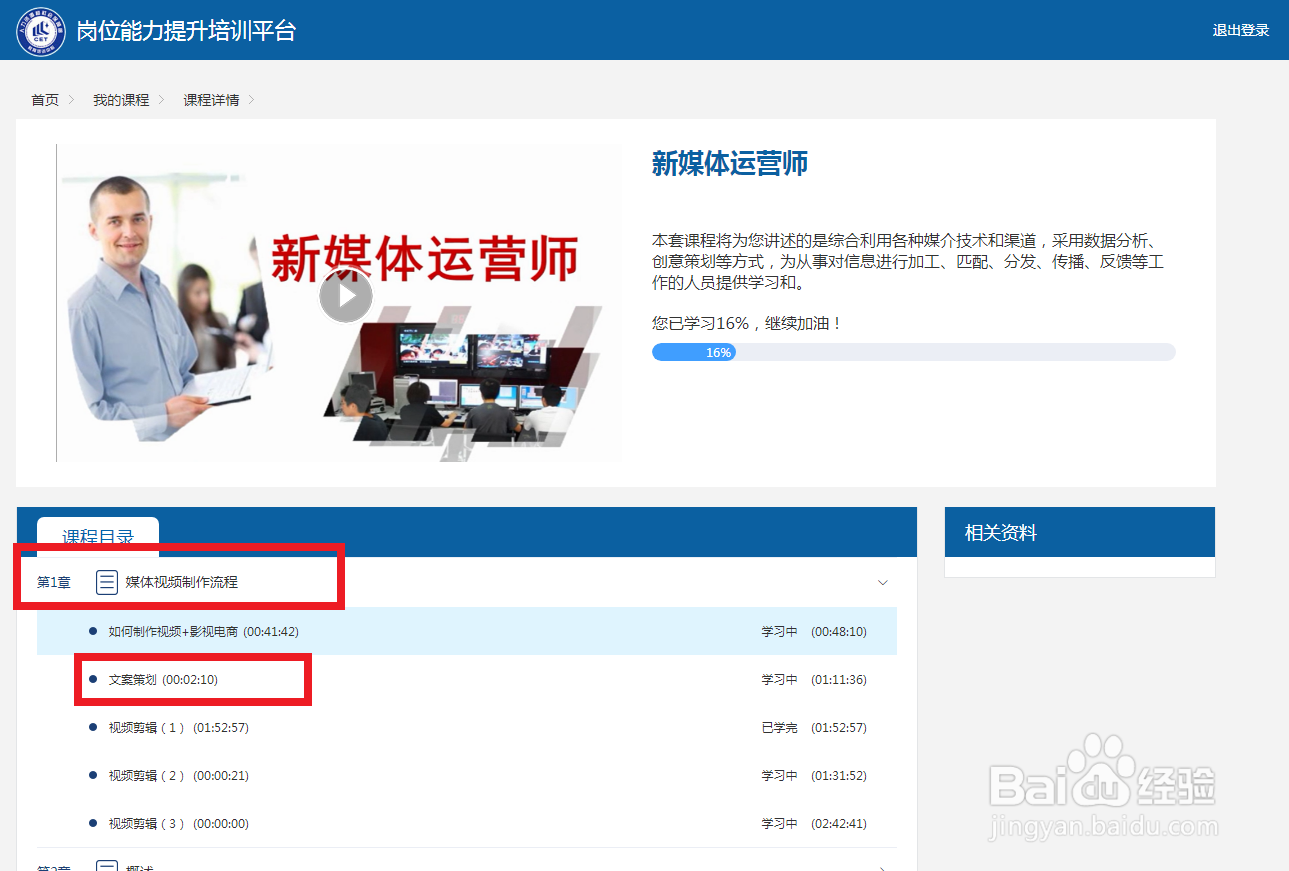Screen dimensions: 1289x871
Task: Log out via 退出登录
Action: [1241, 30]
